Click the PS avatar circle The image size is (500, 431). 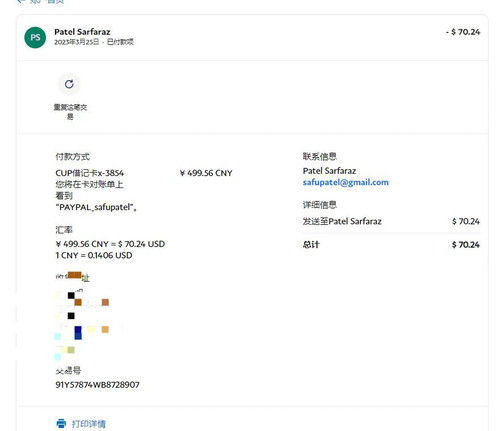(x=35, y=37)
